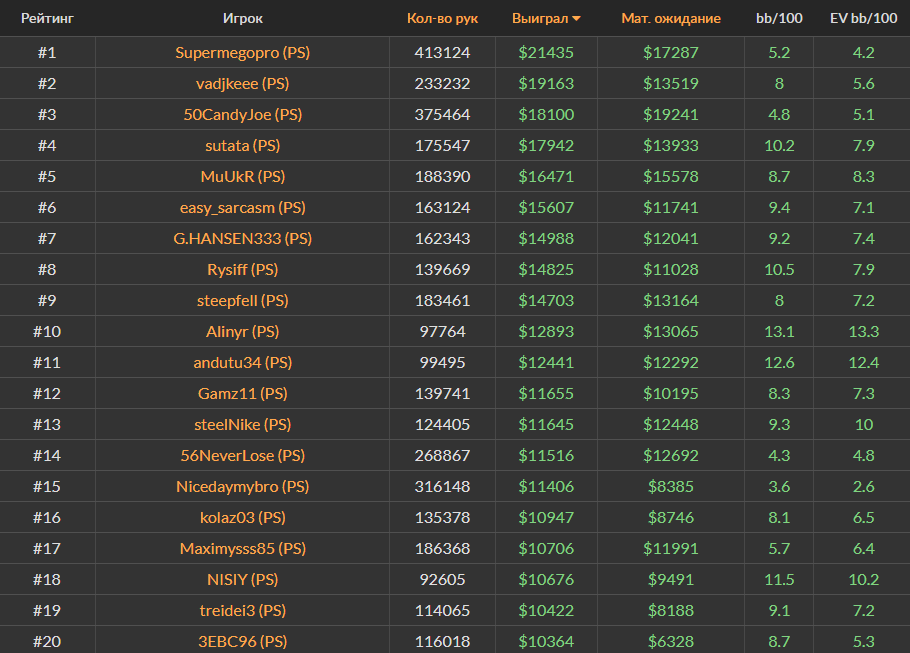The width and height of the screenshot is (910, 653).
Task: Open Nicedaymybro (PS) player link
Action: point(242,486)
